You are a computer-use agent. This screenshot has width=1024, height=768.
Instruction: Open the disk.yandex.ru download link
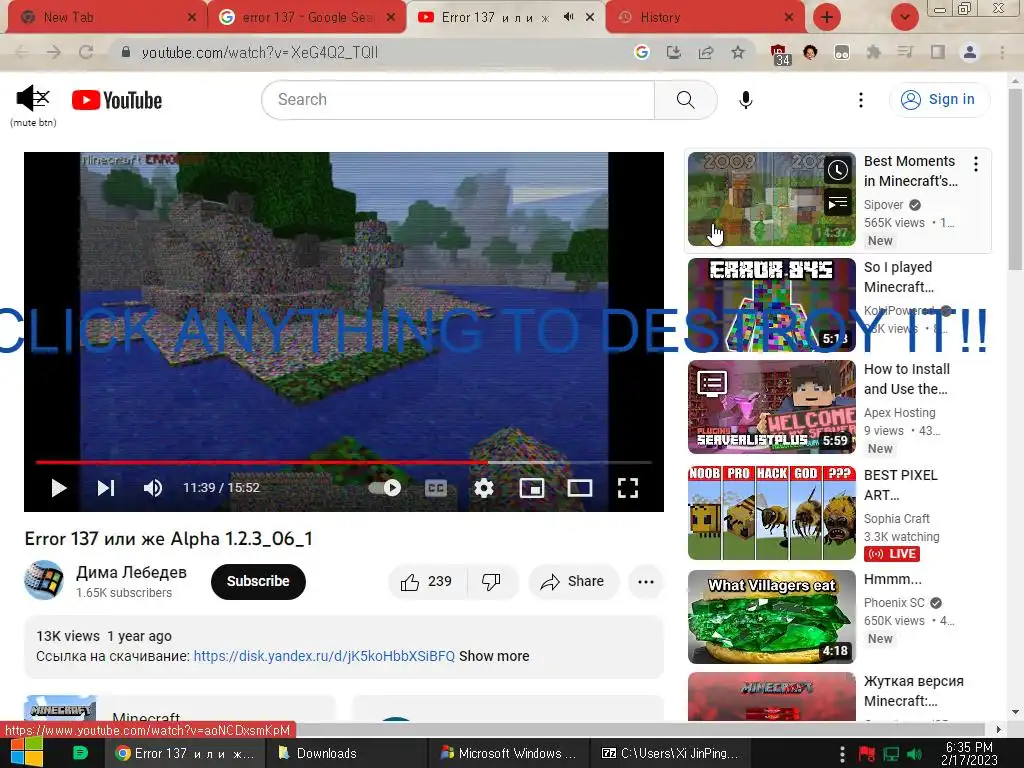pos(324,656)
